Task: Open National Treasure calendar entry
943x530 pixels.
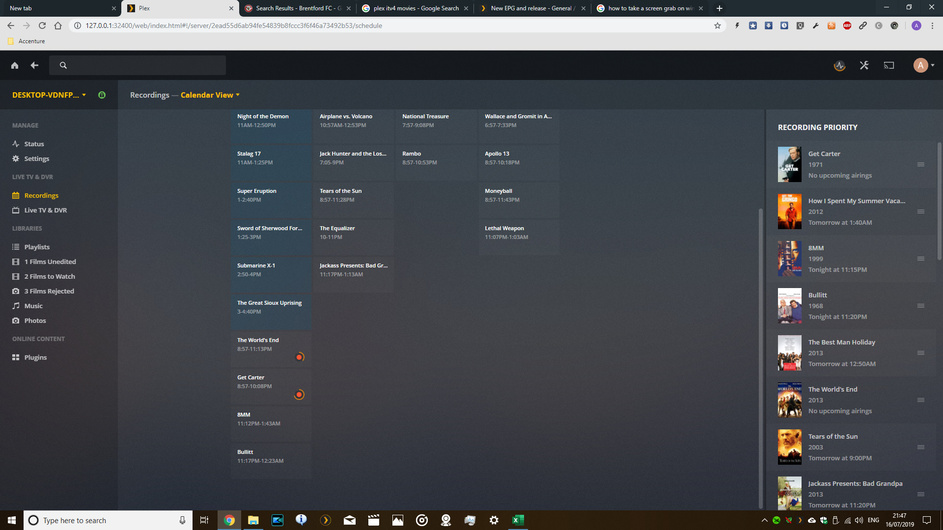Action: [436, 126]
